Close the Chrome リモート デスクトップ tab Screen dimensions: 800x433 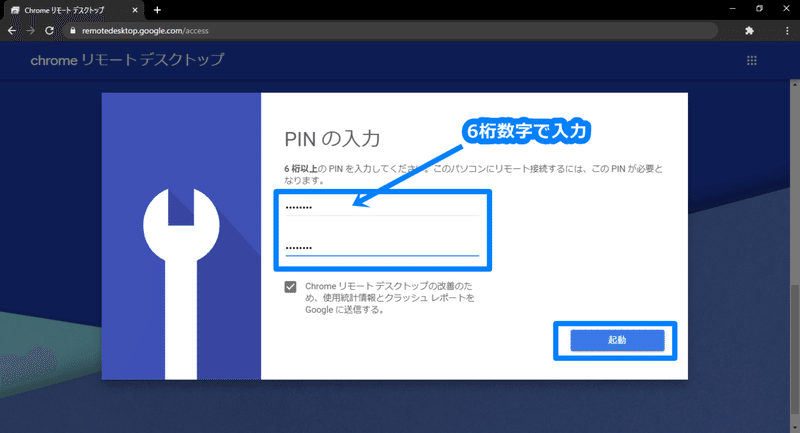coord(135,10)
